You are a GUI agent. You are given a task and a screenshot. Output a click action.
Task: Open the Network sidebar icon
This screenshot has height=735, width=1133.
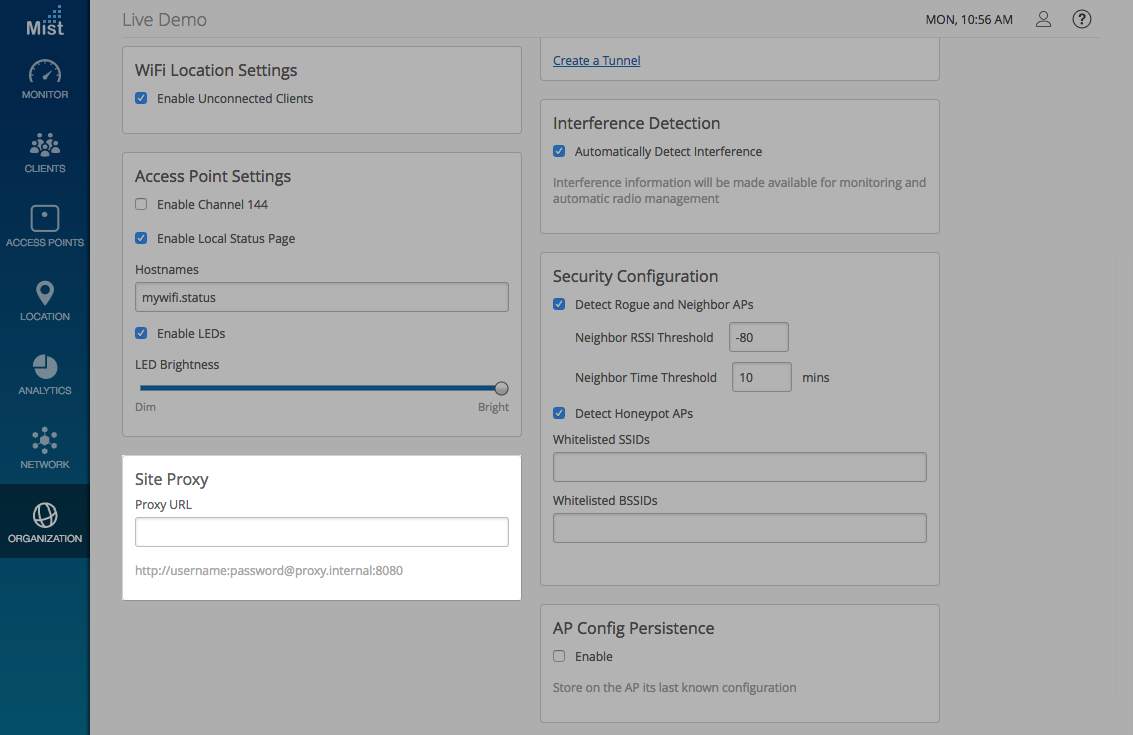[45, 449]
